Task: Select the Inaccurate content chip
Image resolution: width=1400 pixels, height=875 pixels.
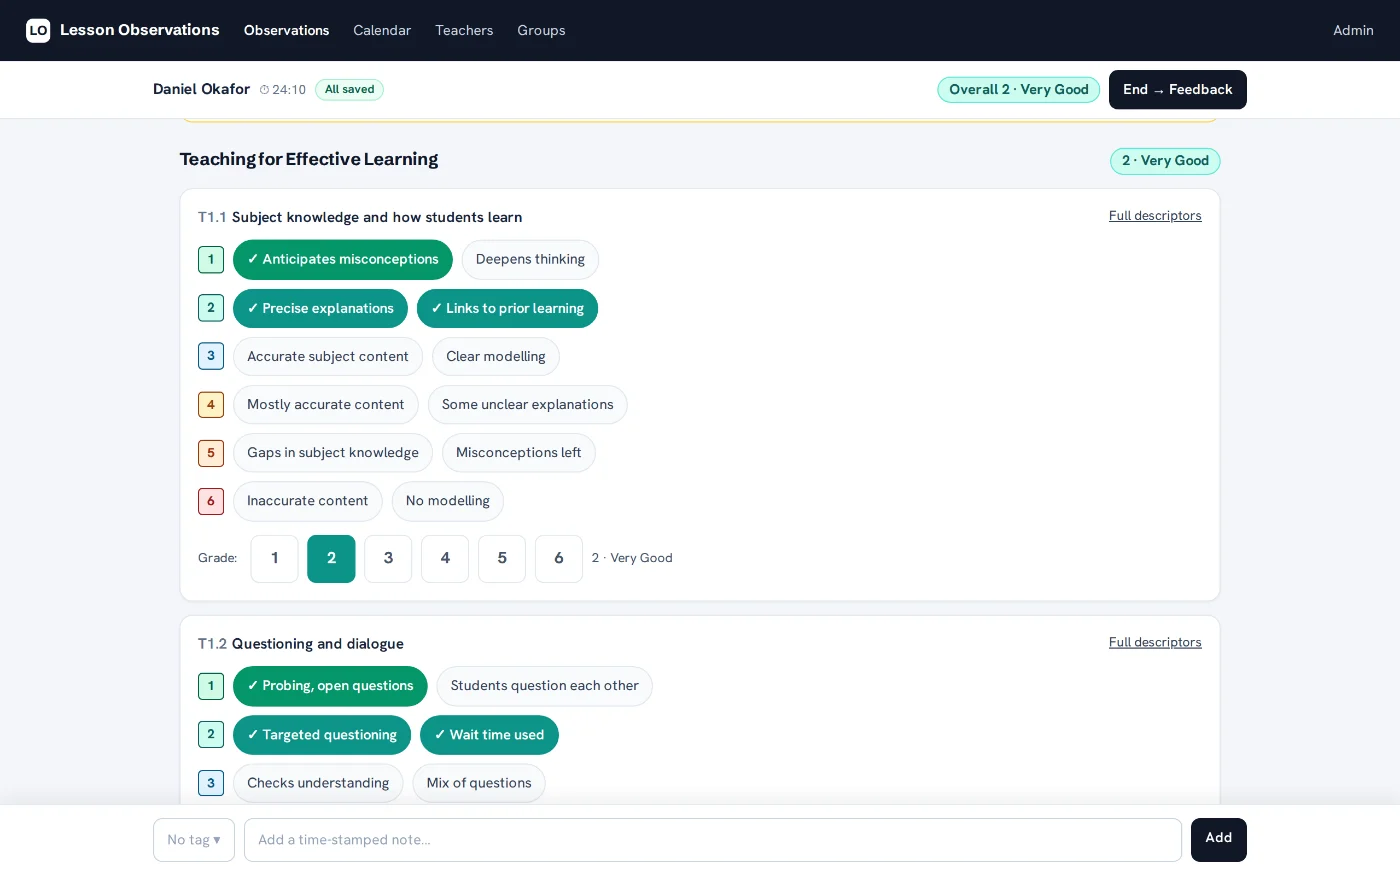Action: [x=308, y=501]
